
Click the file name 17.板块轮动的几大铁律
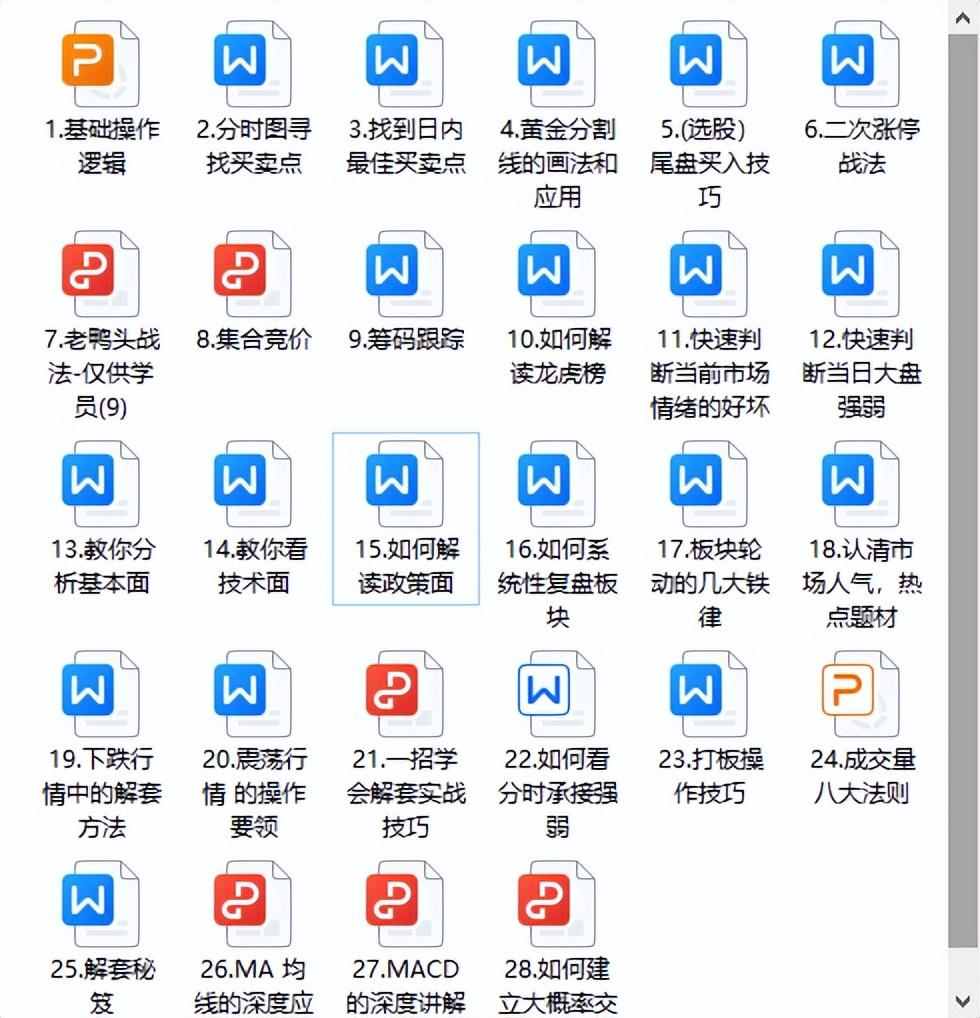pyautogui.click(x=709, y=583)
